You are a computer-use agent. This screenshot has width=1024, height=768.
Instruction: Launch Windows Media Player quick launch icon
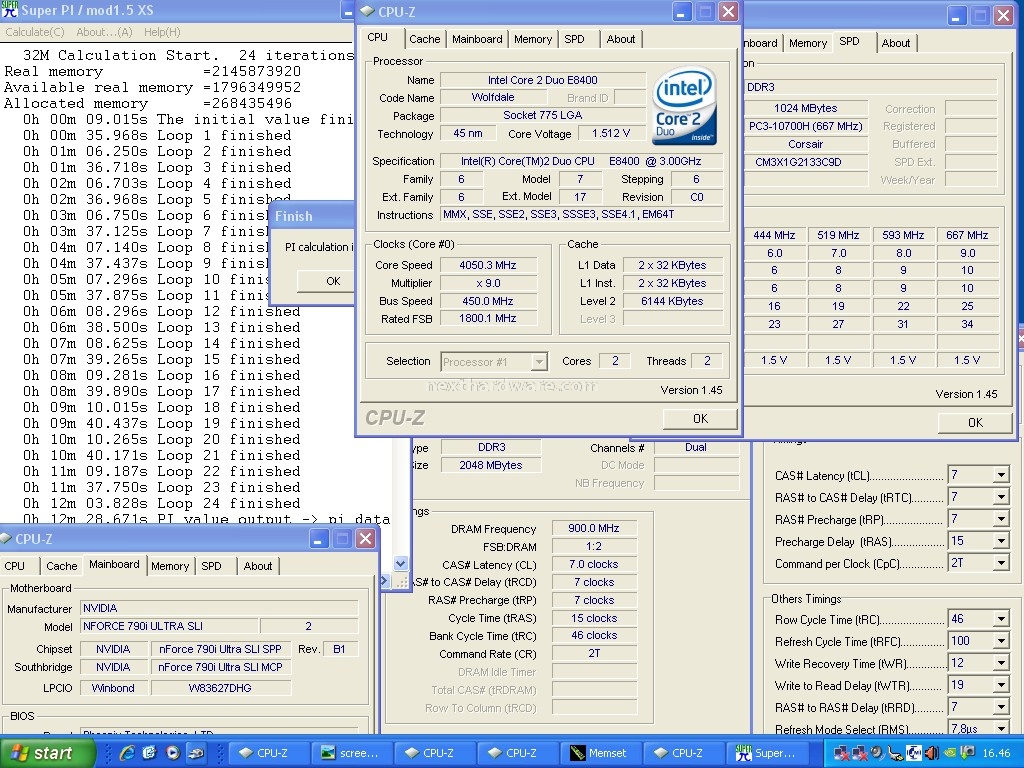pyautogui.click(x=172, y=753)
